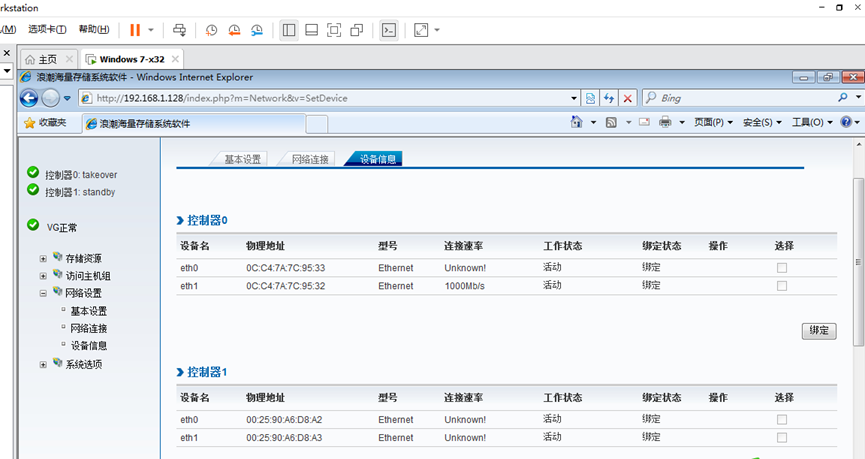Switch to the 基本设置 tab
865x459 pixels.
[242, 159]
